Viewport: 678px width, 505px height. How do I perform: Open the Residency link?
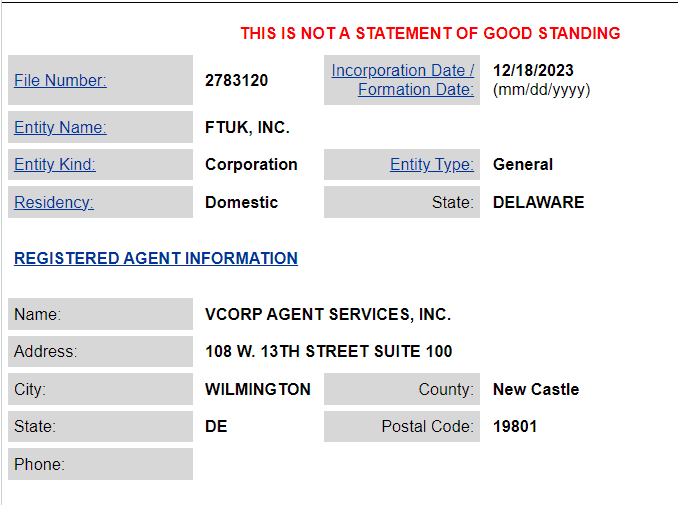point(54,202)
